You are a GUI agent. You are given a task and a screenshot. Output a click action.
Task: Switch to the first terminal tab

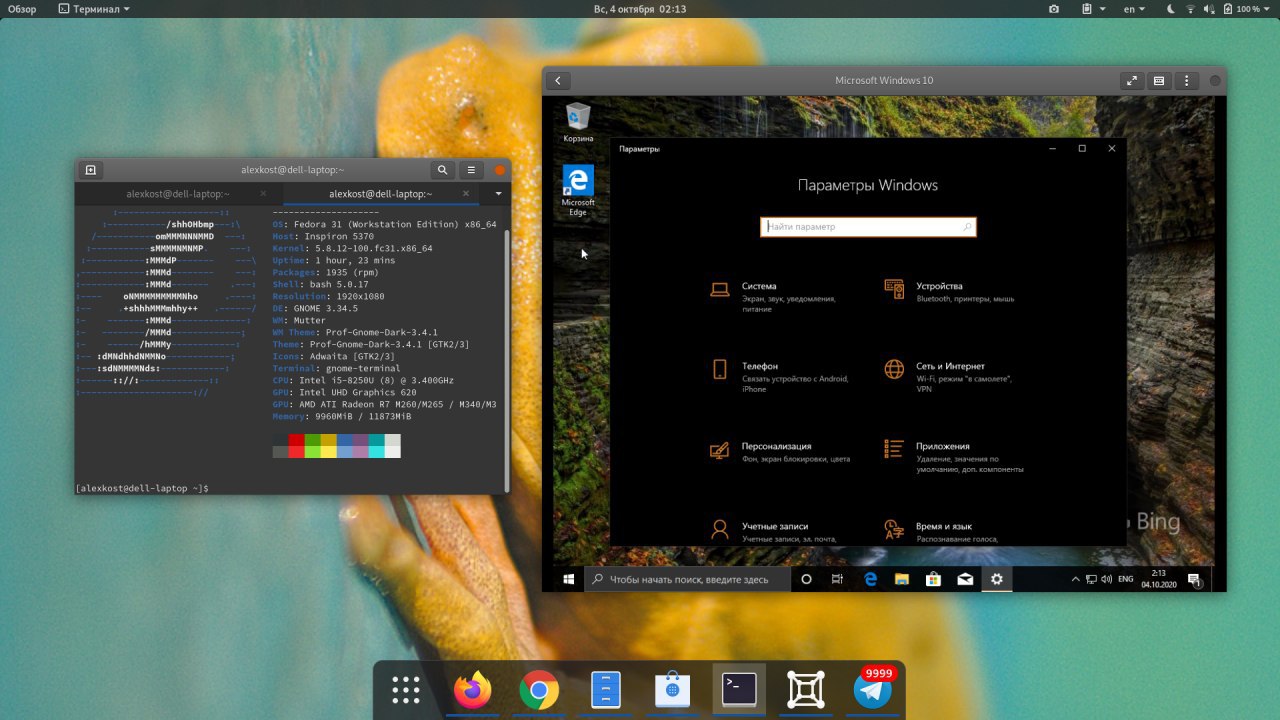(x=178, y=194)
